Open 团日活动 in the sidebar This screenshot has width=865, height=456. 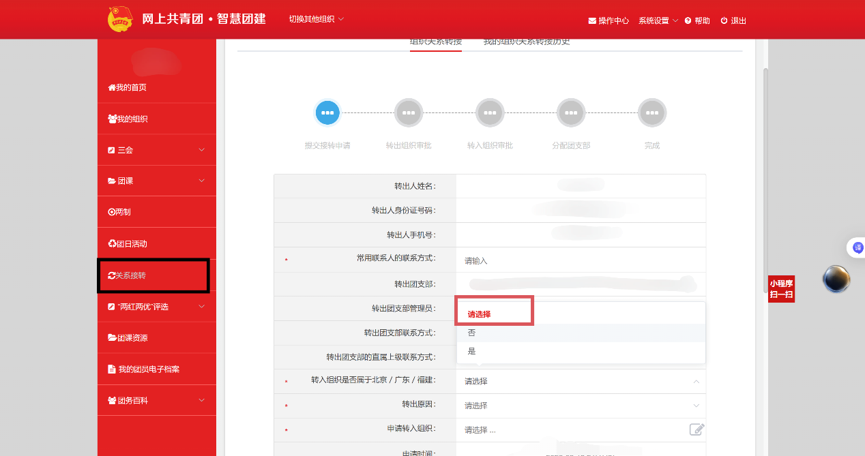click(127, 244)
